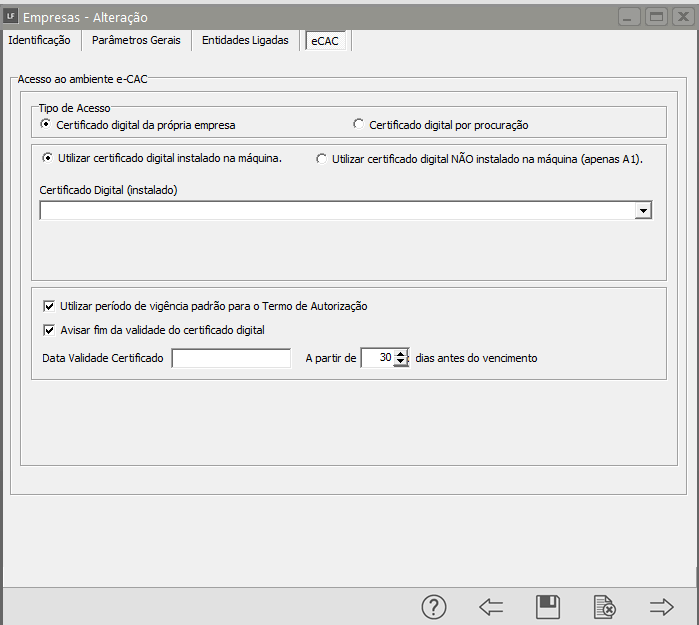The height and width of the screenshot is (625, 699).
Task: Select Certificado digital da própria empresa
Action: click(x=46, y=125)
